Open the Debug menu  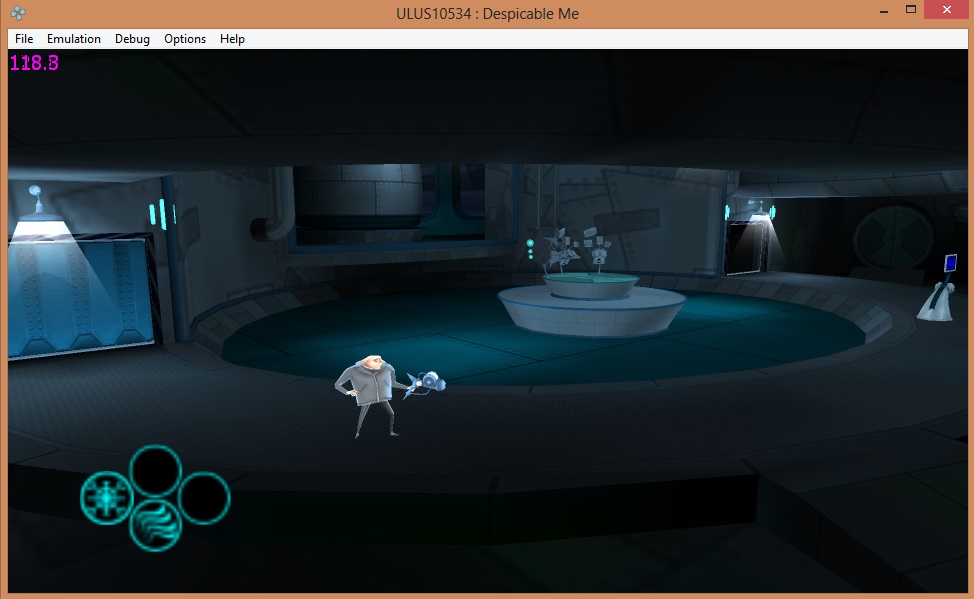click(132, 39)
